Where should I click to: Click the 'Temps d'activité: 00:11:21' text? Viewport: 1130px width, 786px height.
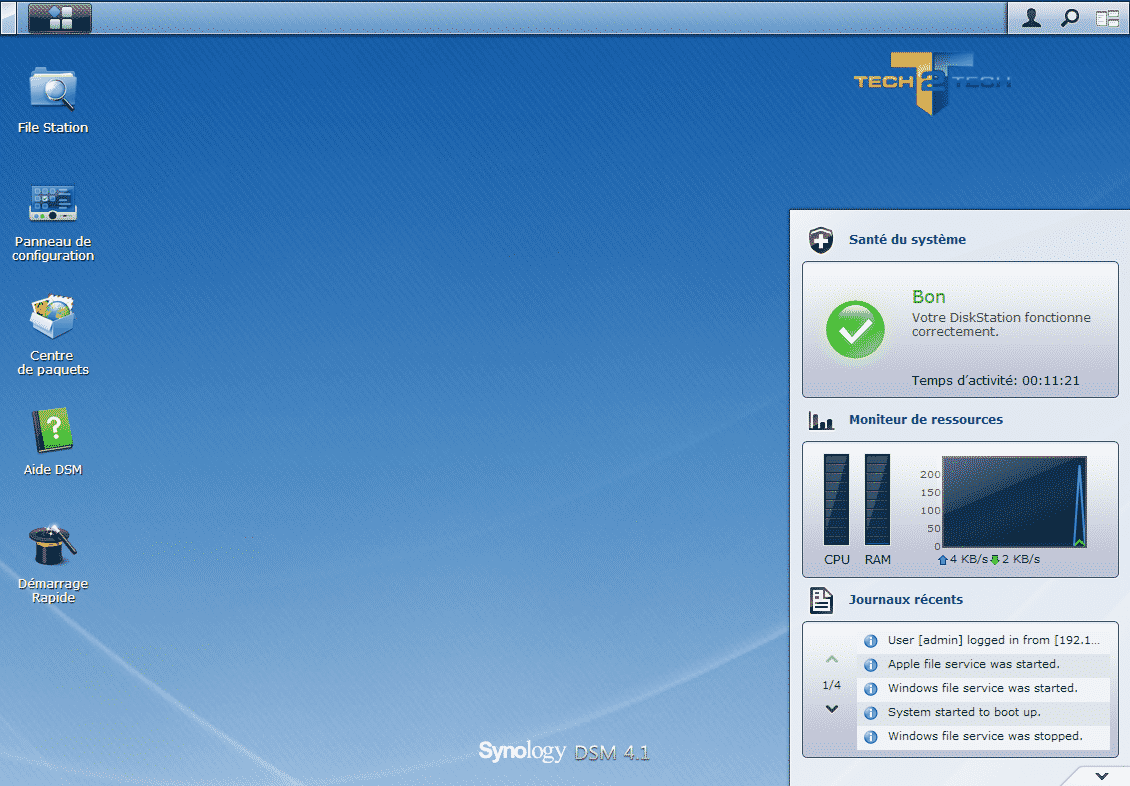[995, 380]
